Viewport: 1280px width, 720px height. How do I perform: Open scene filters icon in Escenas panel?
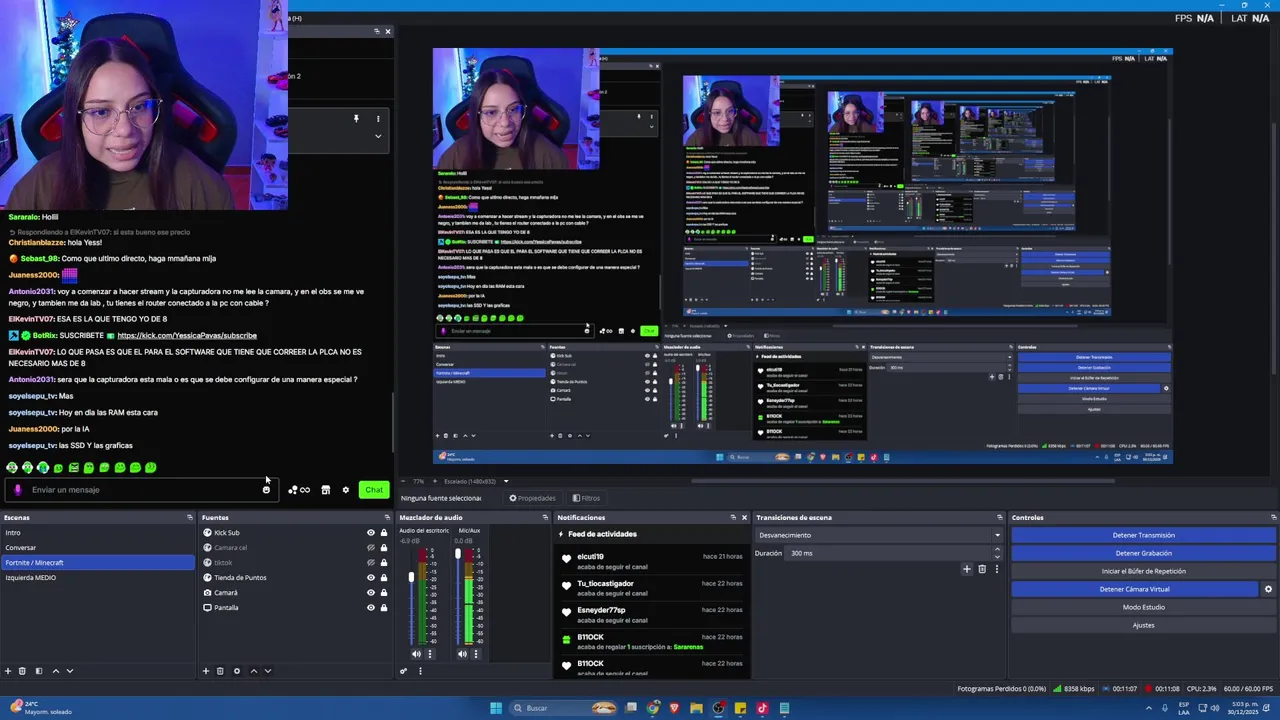(x=39, y=671)
